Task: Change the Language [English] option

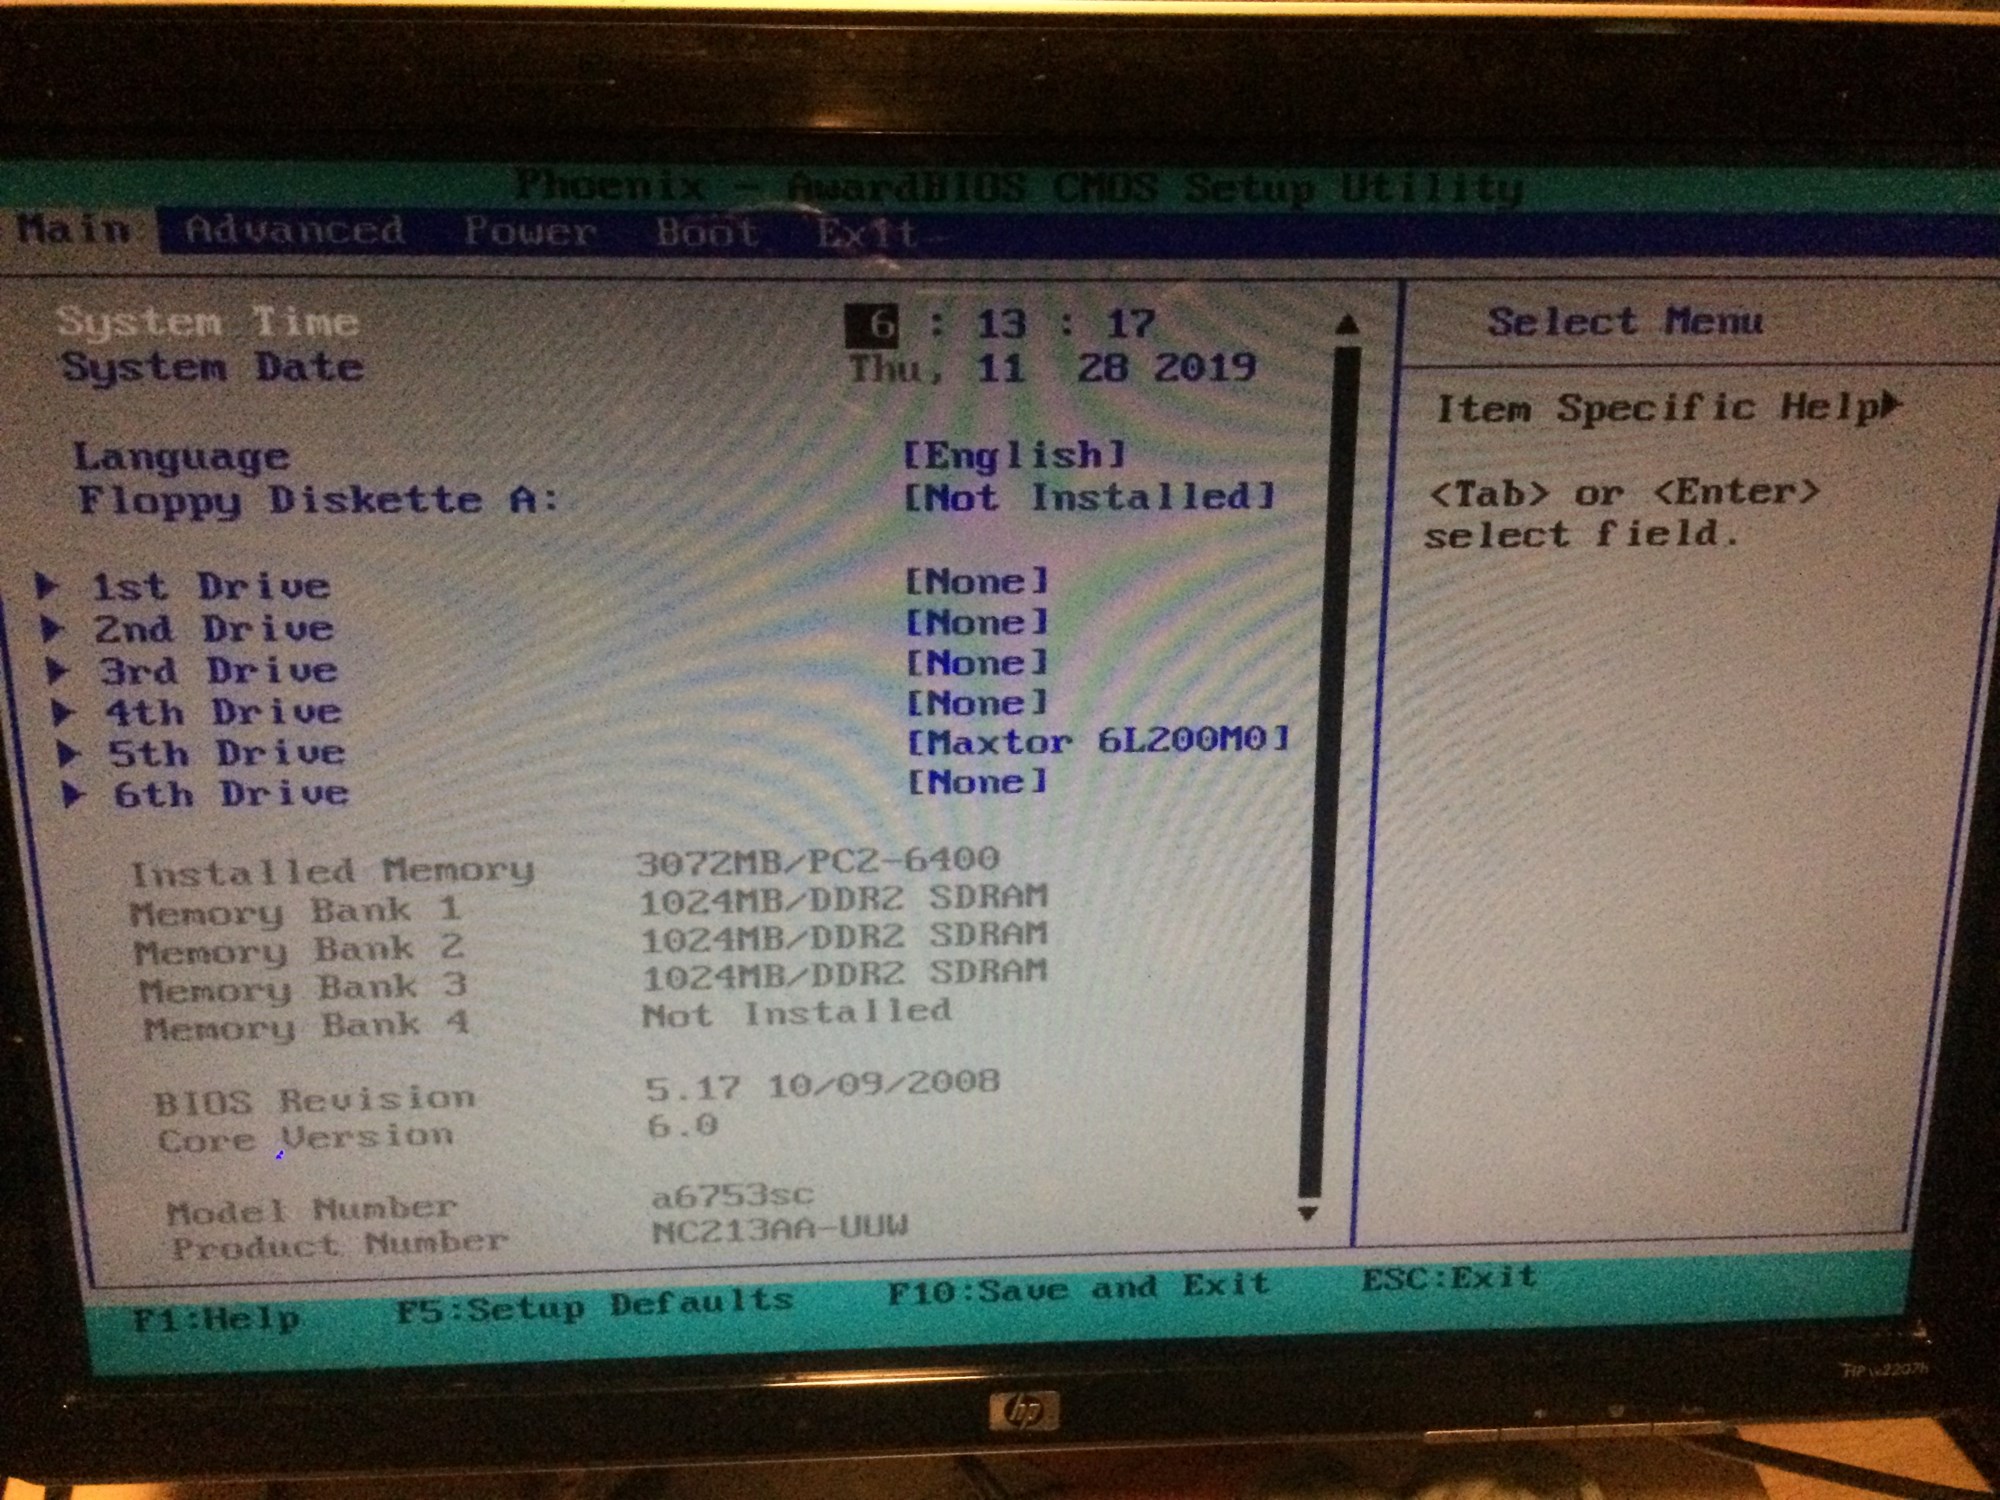Action: [1014, 456]
